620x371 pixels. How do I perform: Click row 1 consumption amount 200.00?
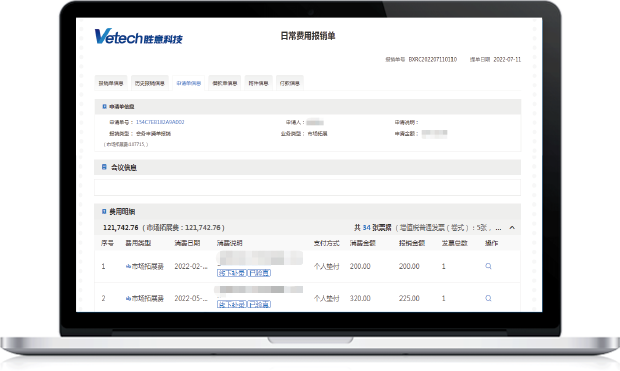click(360, 266)
